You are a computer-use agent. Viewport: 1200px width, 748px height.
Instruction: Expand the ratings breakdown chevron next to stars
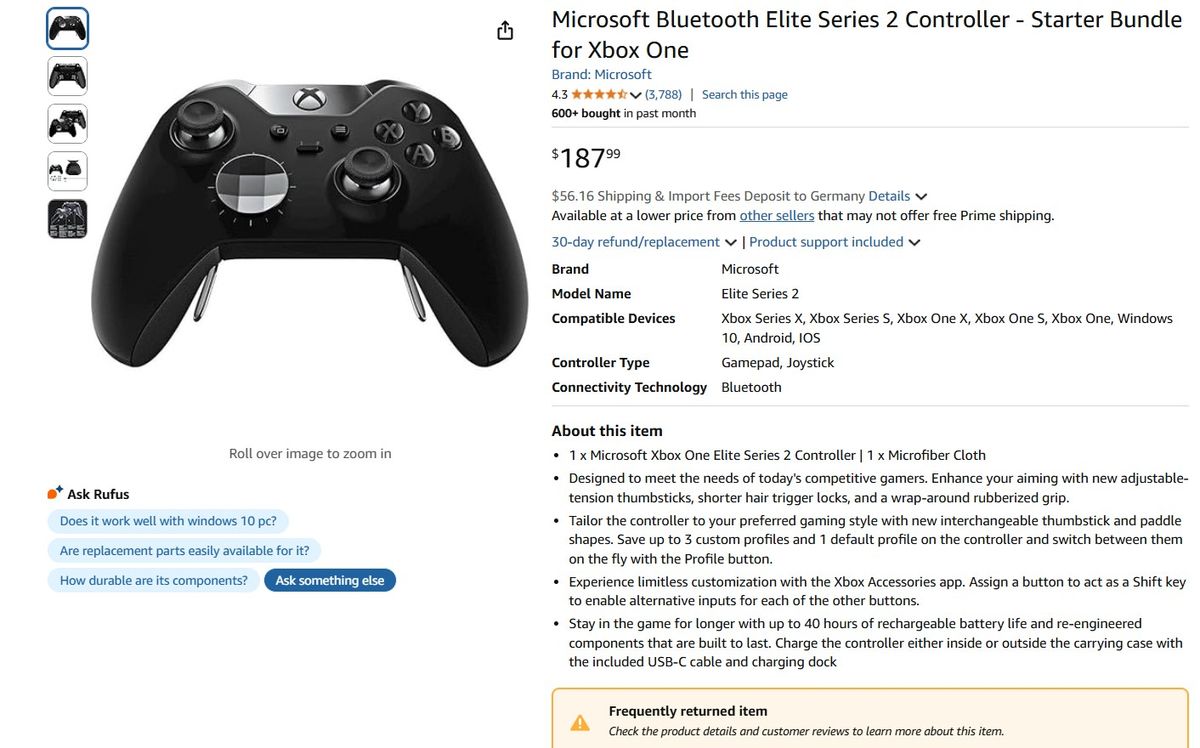[x=637, y=93]
